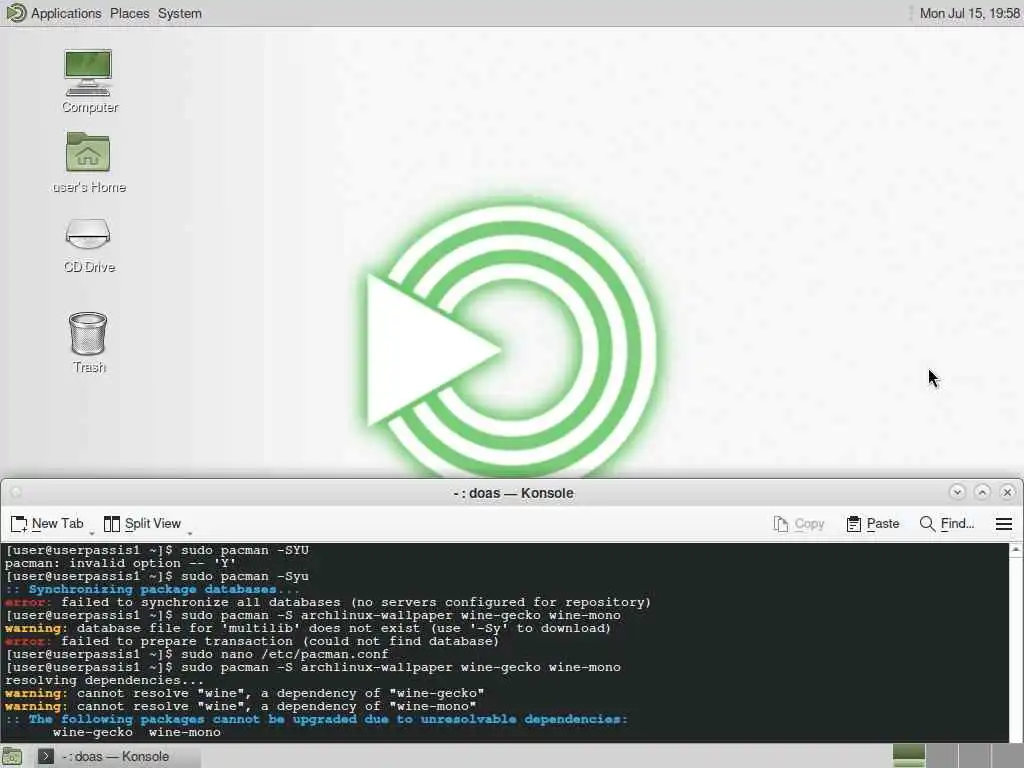Switch to the second workspace in the switcher
Image resolution: width=1024 pixels, height=768 pixels.
pos(942,756)
